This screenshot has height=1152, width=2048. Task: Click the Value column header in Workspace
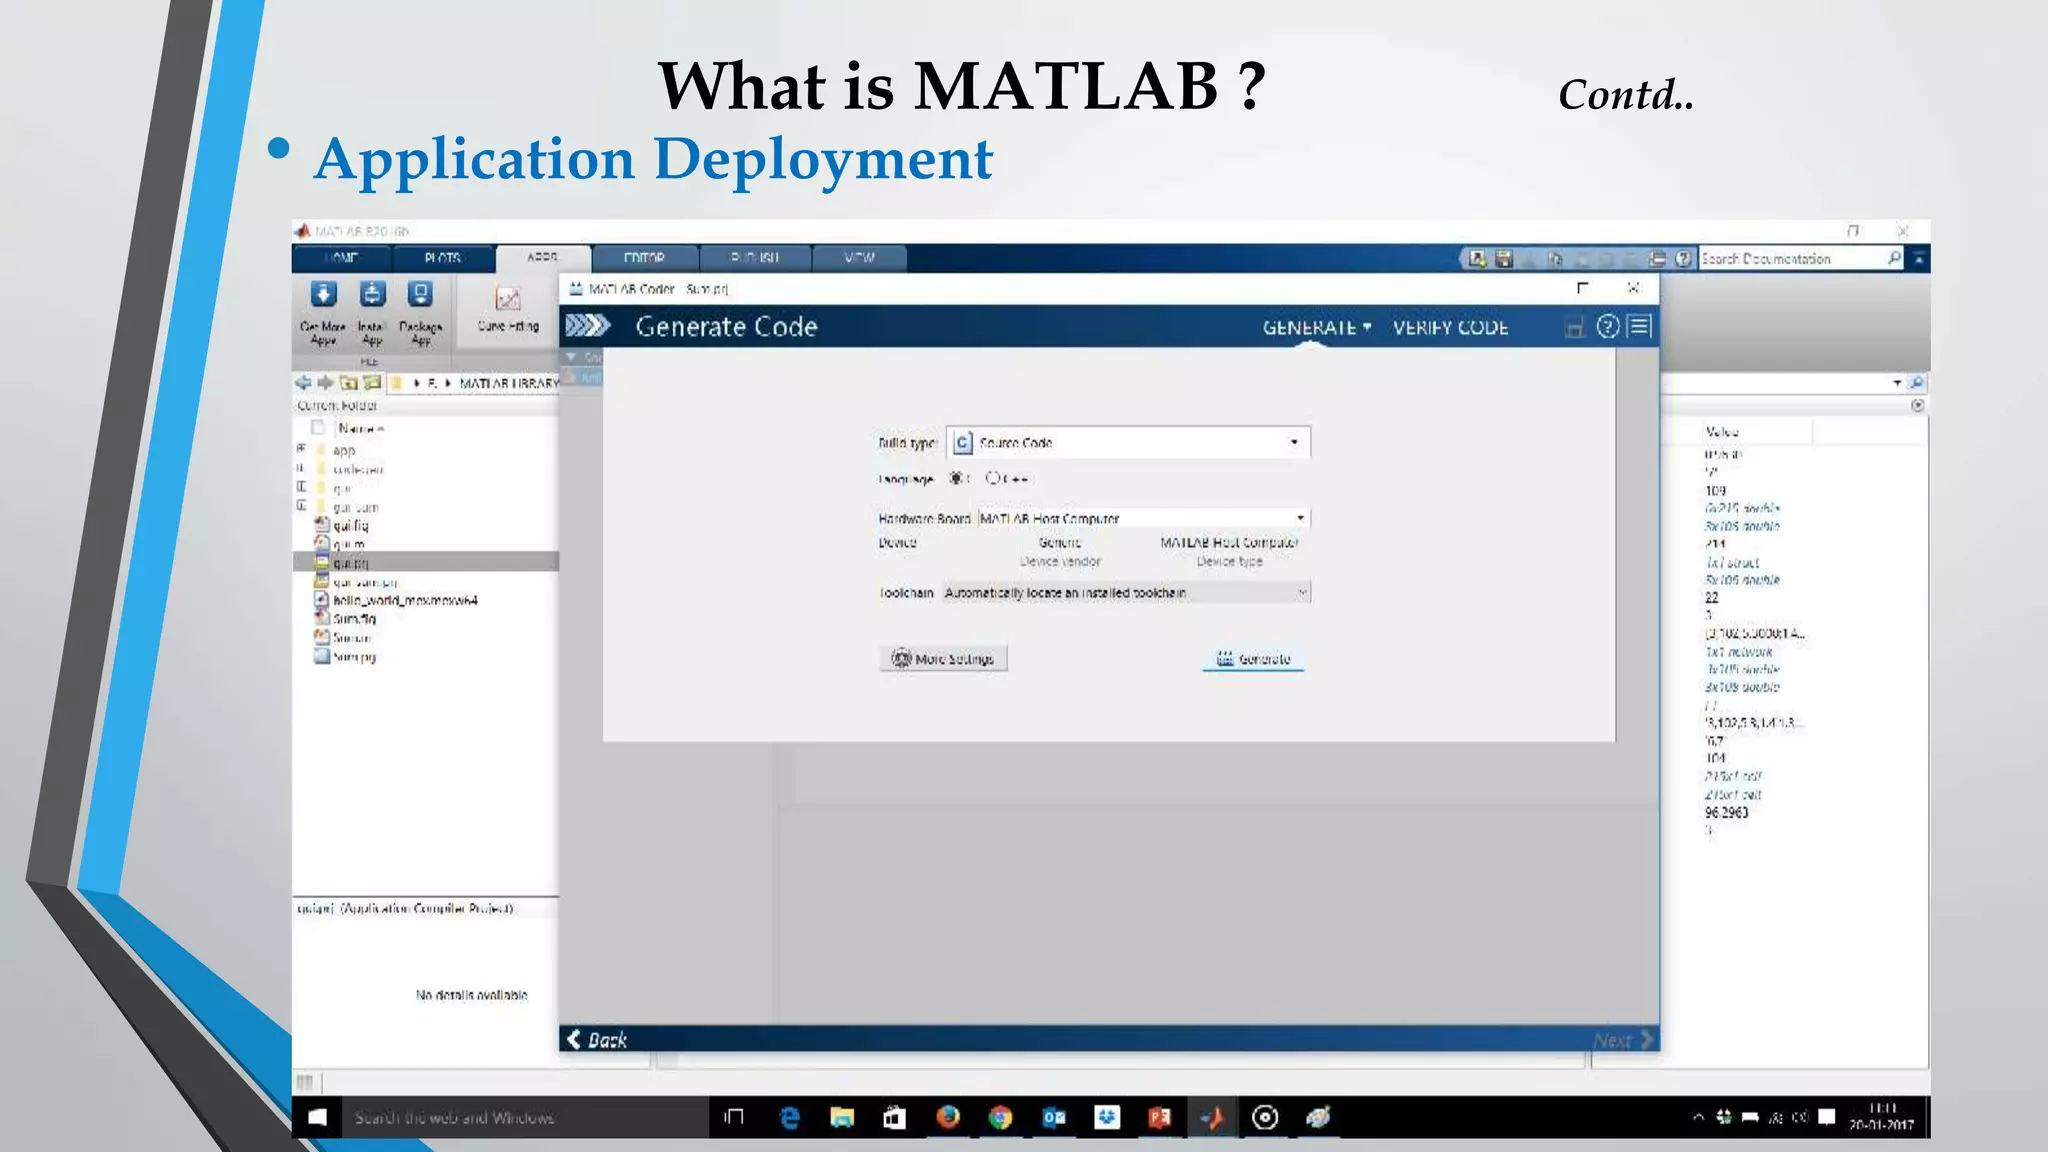click(1722, 432)
